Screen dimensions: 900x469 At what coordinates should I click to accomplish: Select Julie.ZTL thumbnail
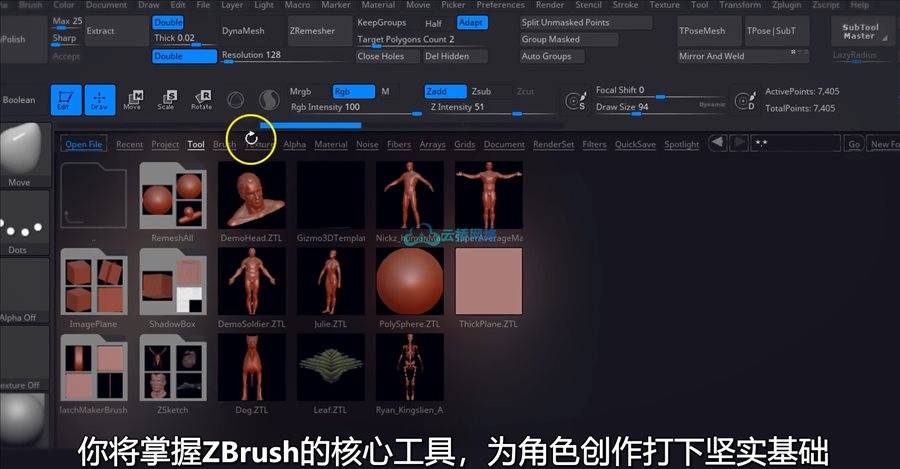pos(331,282)
